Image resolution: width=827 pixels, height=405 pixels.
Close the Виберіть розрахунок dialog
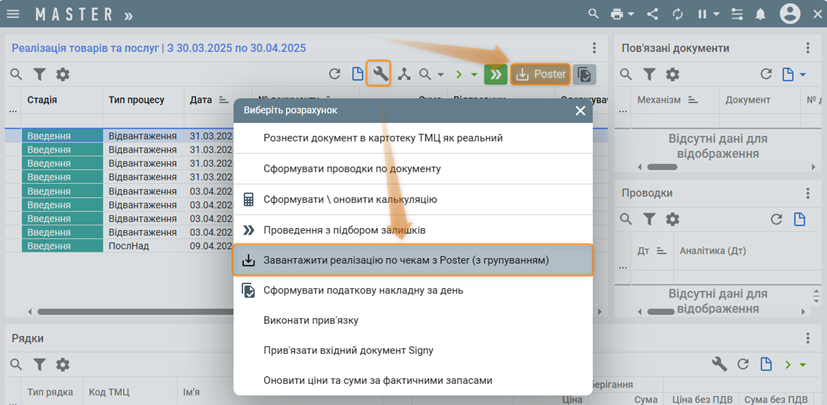pos(580,110)
